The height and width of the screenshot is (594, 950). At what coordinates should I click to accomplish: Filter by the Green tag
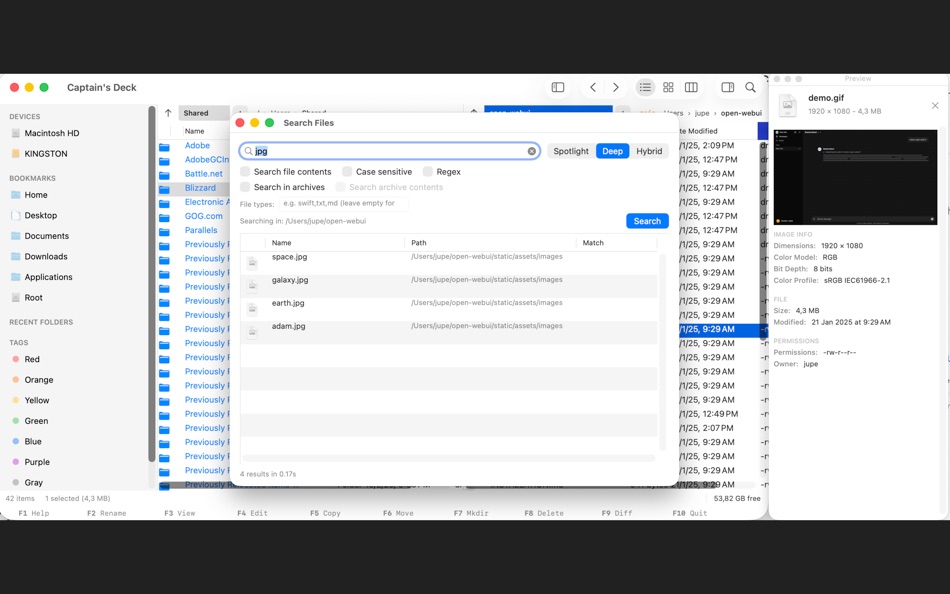(x=30, y=421)
